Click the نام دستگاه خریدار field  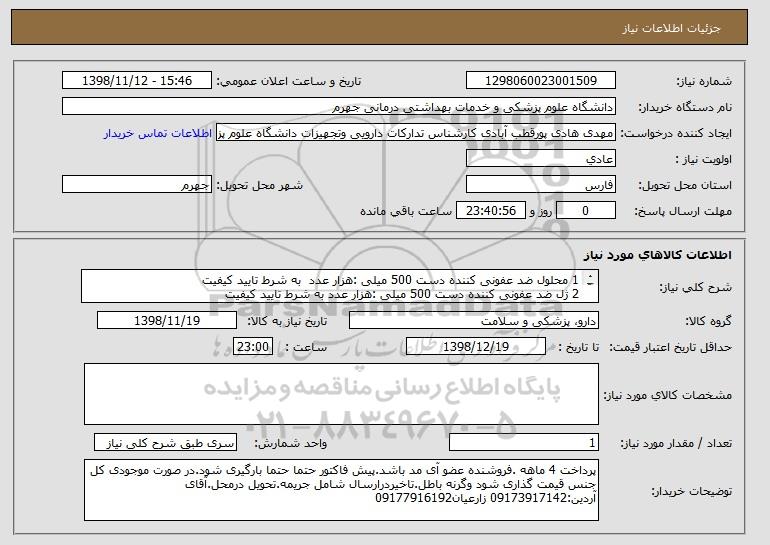[x=339, y=107]
